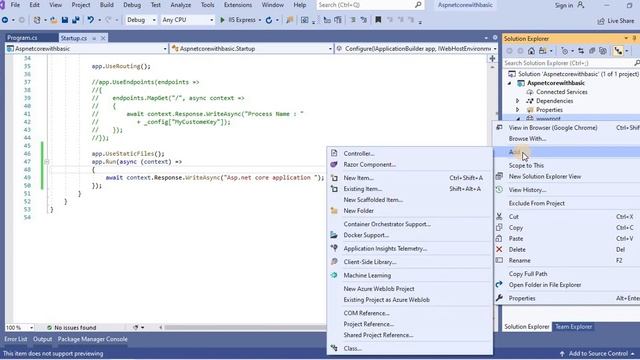Click the Open Folder in File Explorer icon
Viewport: 640px width, 360px height.
click(499, 284)
